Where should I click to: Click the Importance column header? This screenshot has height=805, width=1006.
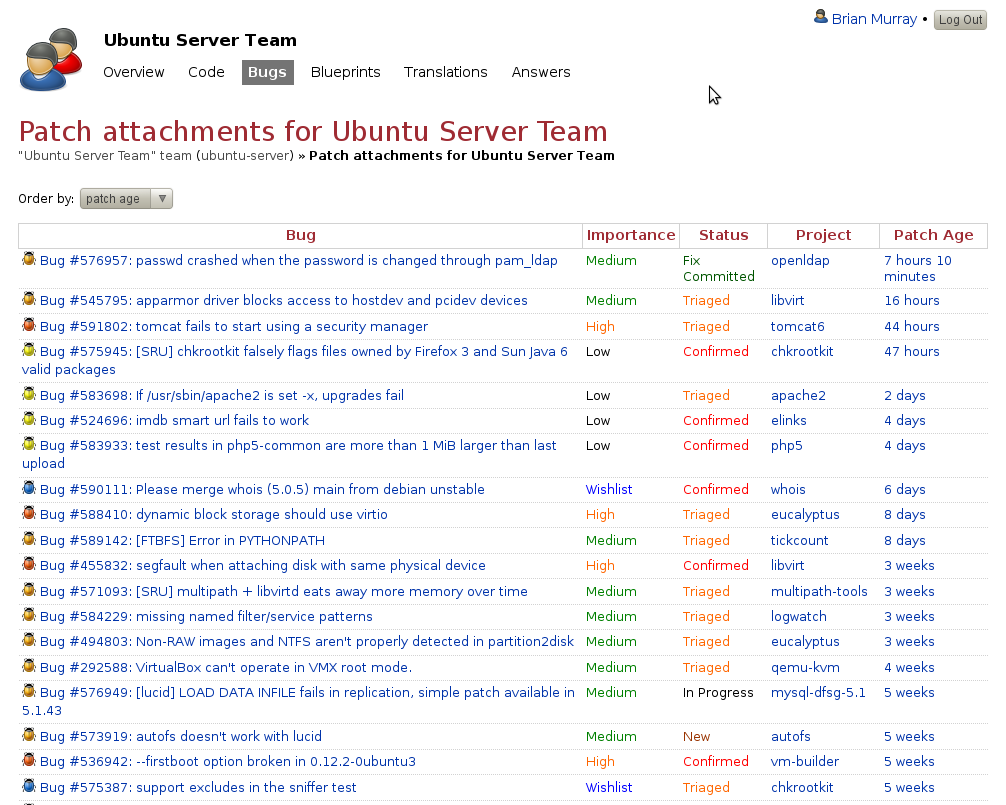(631, 235)
